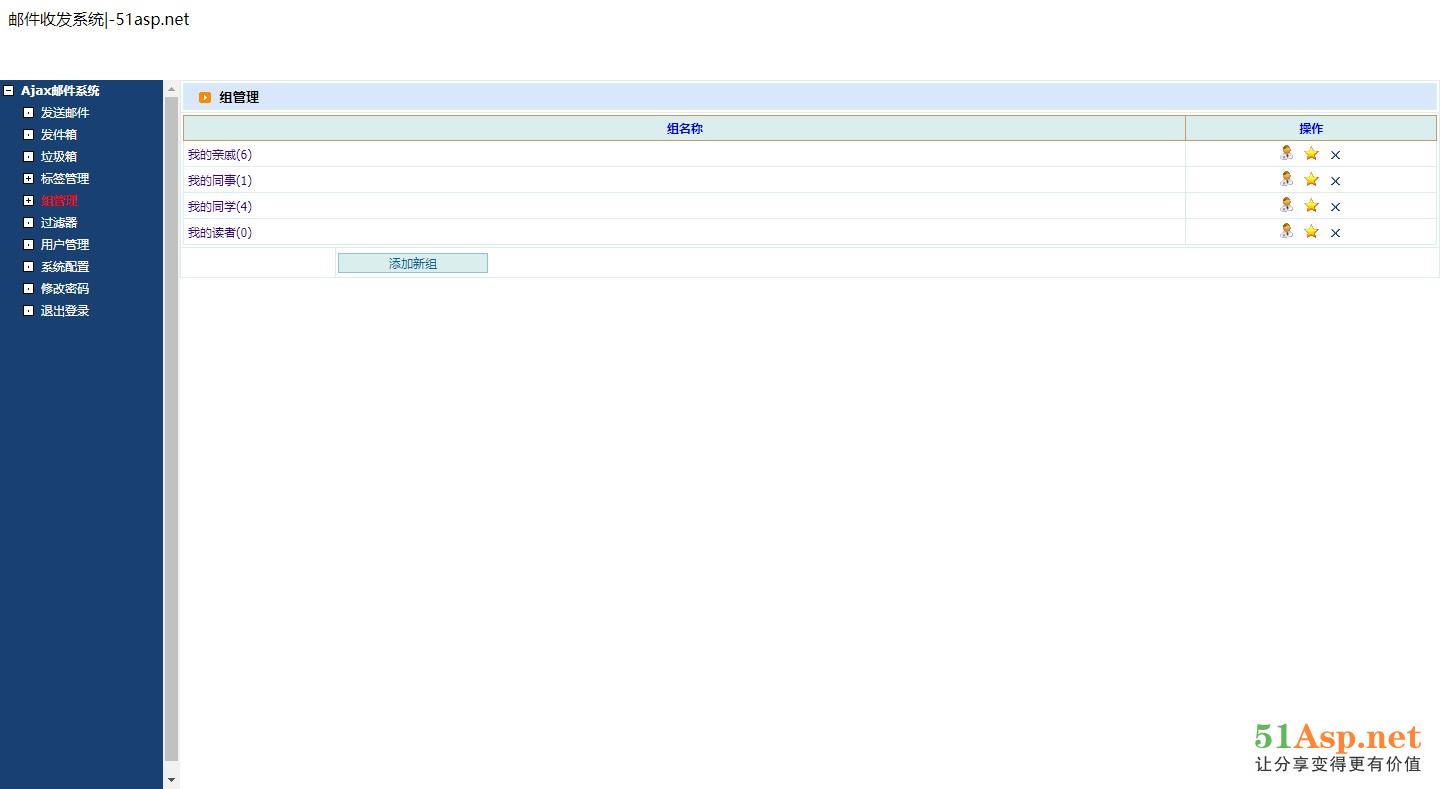Open 发送邮件 in the sidebar
The width and height of the screenshot is (1440, 789).
65,113
